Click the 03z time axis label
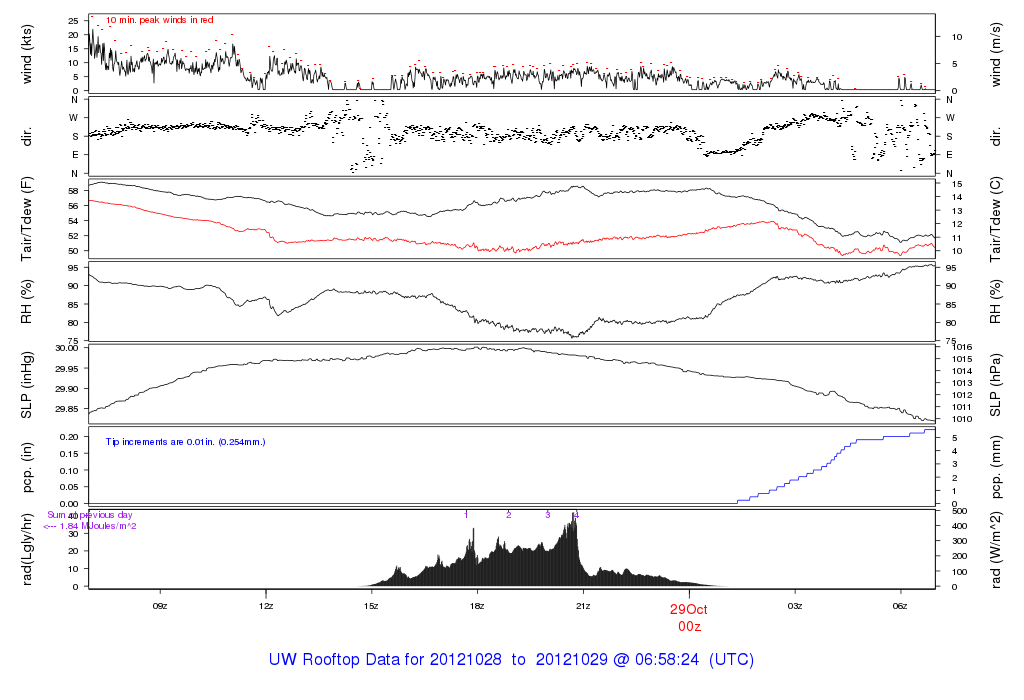Screen dimensions: 1024x700 tap(795, 606)
